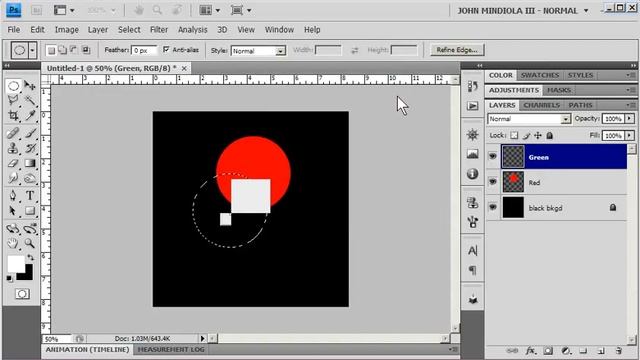Toggle lock all padlock
Image resolution: width=640 pixels, height=360 pixels.
(x=550, y=136)
